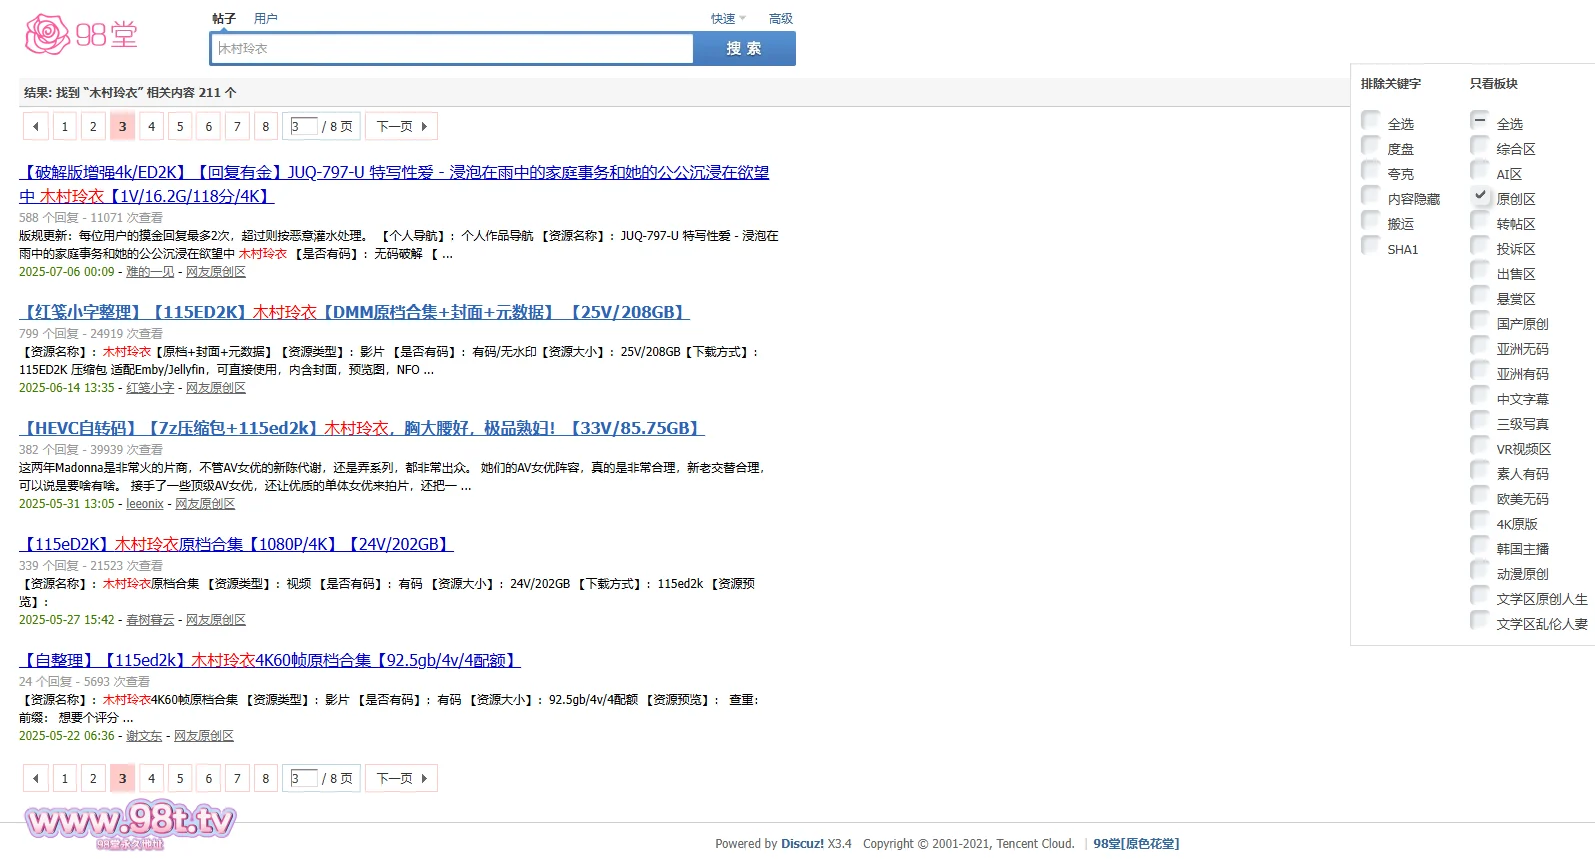This screenshot has width=1595, height=859.
Task: Focus the search keyword input field
Action: [452, 49]
